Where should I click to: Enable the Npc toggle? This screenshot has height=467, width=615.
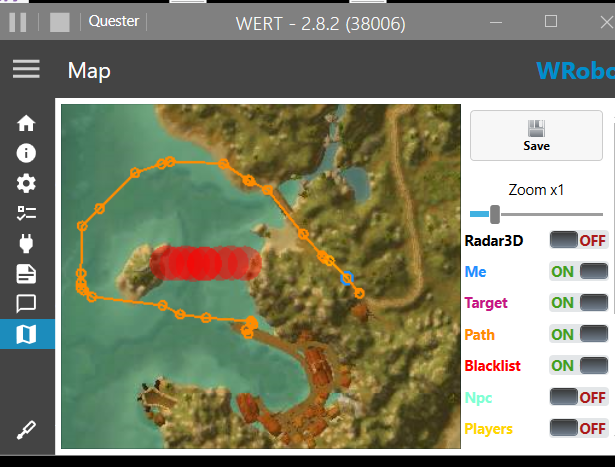pyautogui.click(x=579, y=397)
